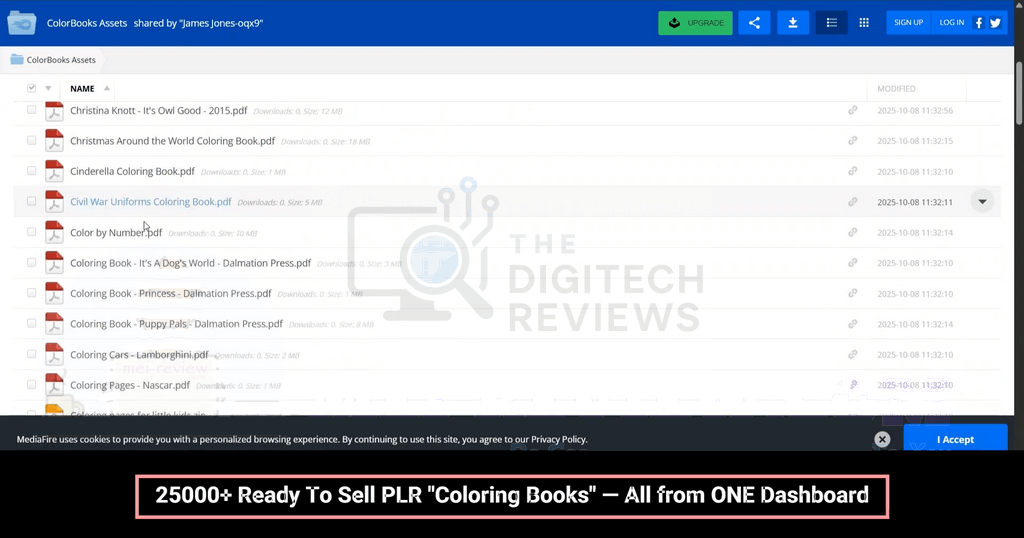This screenshot has height=538, width=1024.
Task: Click PDF icon of Coloring Pages Nascar
Action: click(x=54, y=385)
